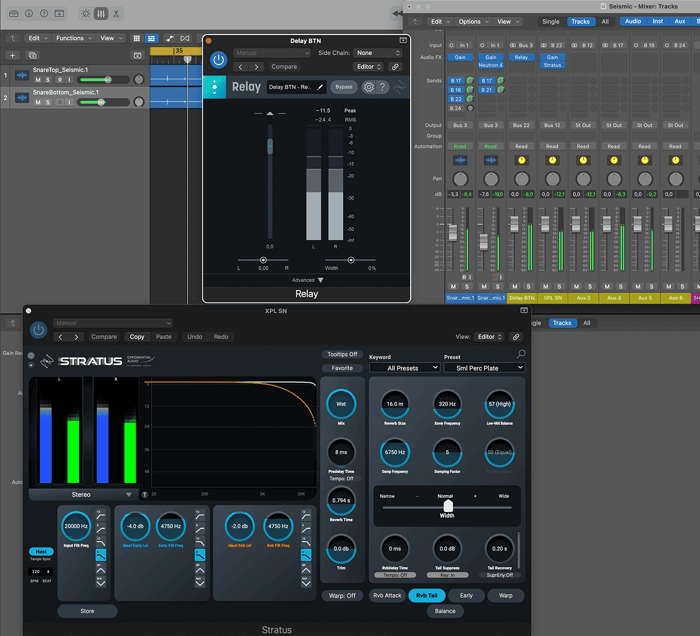Click the duplicate track icon beside plus
Viewport: 700px width, 636px height.
[x=32, y=55]
